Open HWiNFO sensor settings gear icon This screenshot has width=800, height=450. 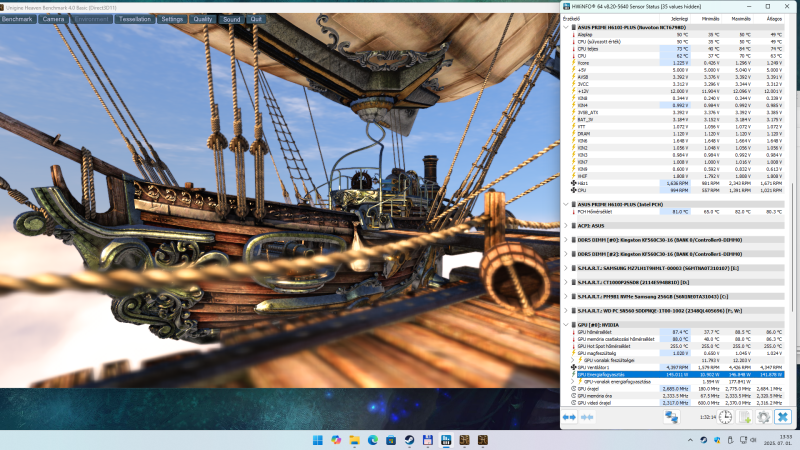763,417
